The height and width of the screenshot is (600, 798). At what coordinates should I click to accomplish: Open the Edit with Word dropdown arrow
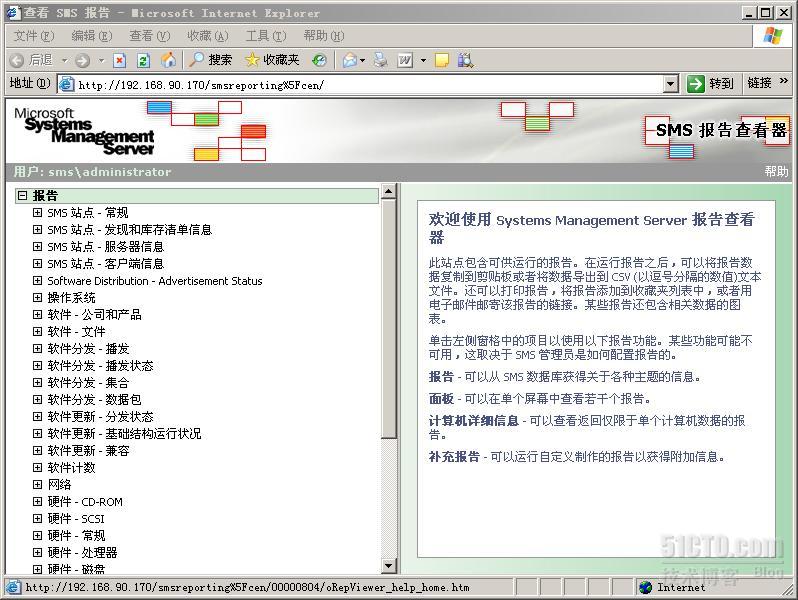[x=423, y=61]
